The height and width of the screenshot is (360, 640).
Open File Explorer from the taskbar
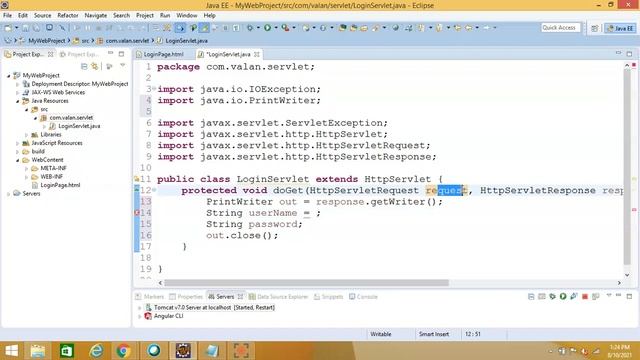(38, 351)
